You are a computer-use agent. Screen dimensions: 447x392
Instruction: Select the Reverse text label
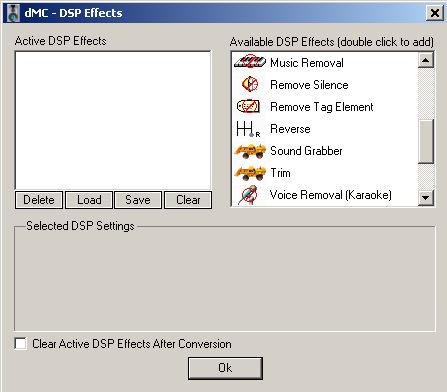point(290,129)
